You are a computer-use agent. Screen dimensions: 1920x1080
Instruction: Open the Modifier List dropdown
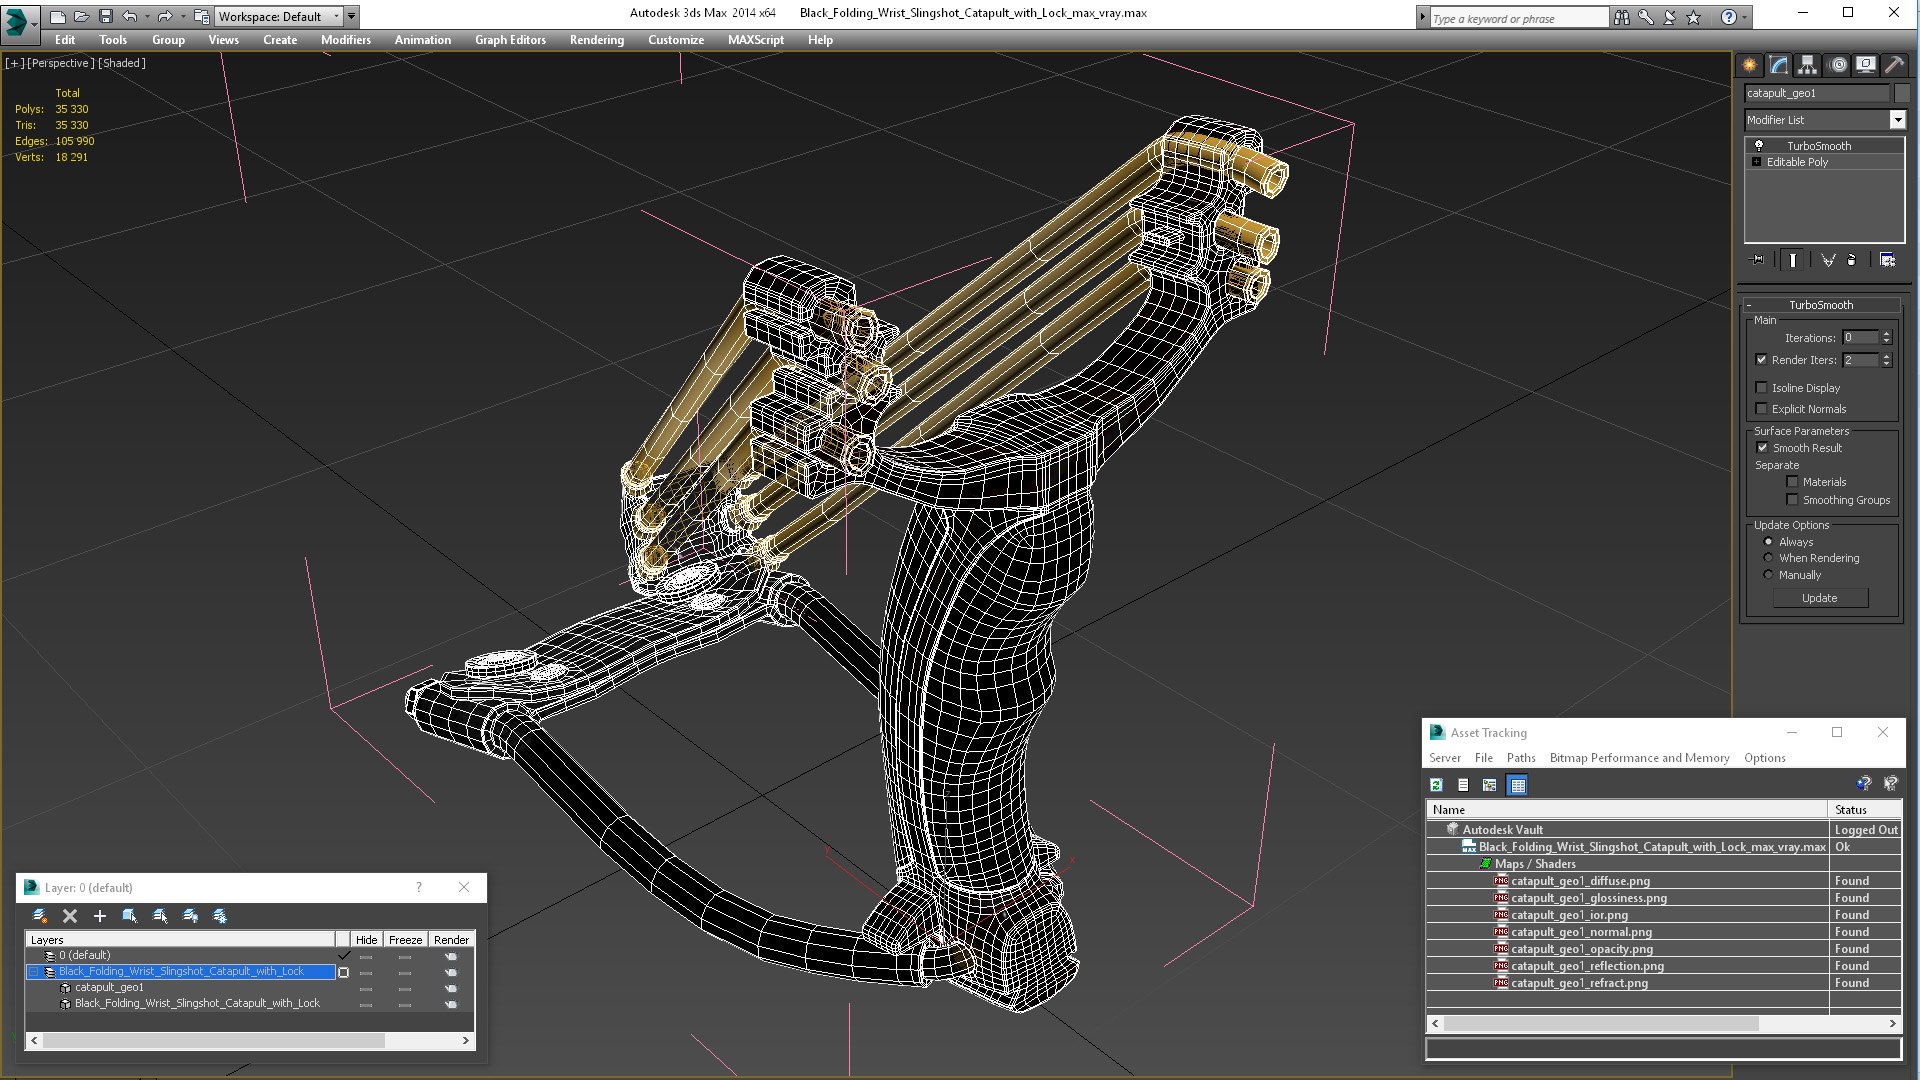(1897, 120)
